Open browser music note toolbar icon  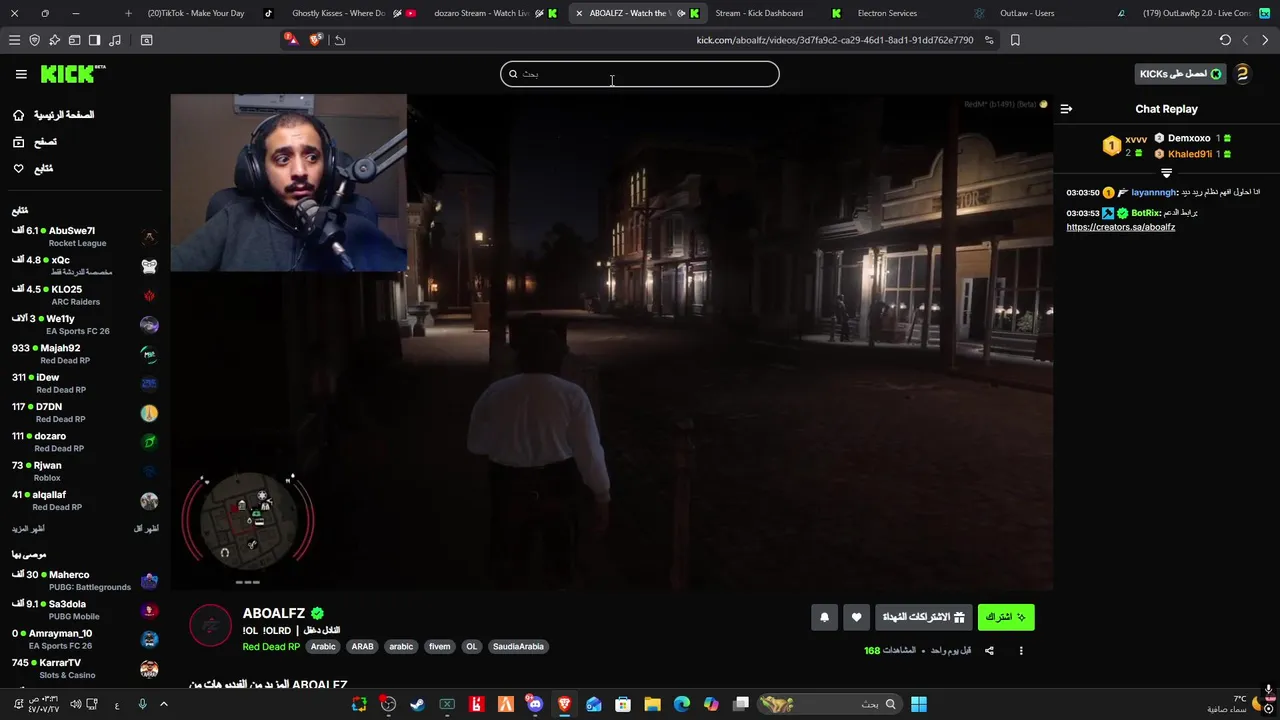pos(114,40)
